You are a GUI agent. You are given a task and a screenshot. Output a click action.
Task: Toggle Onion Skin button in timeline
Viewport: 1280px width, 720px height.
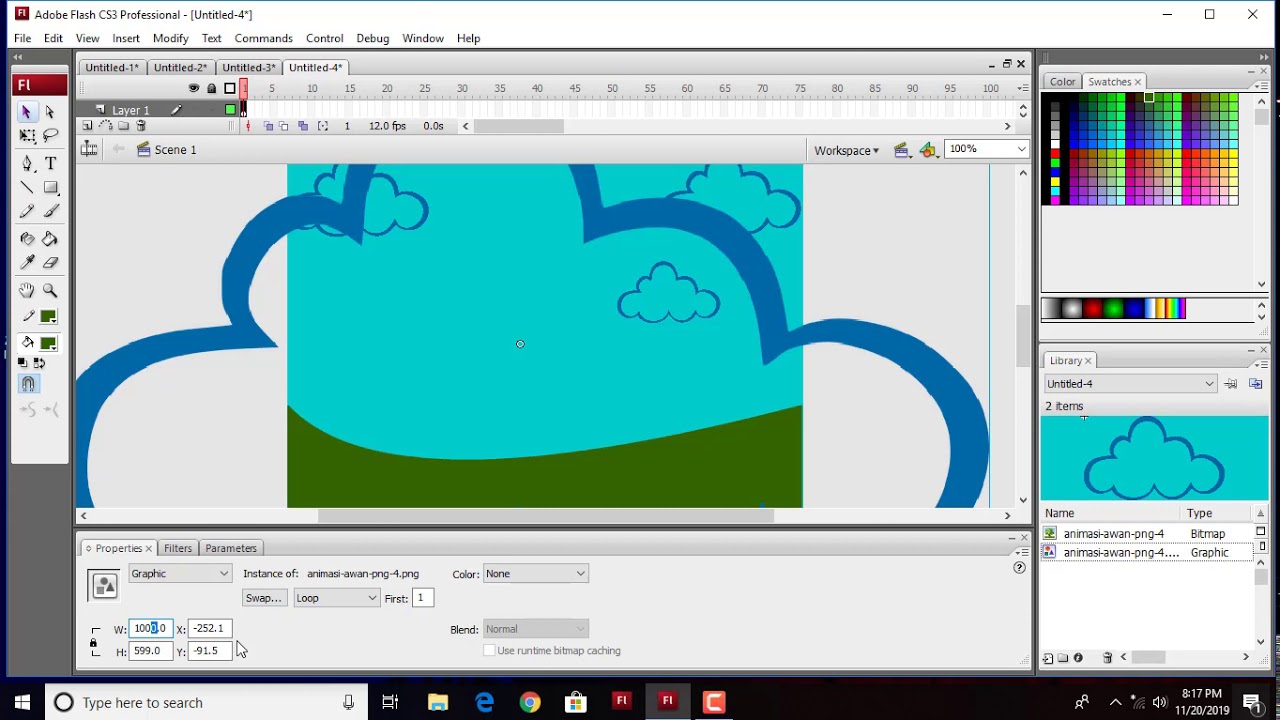pyautogui.click(x=268, y=126)
